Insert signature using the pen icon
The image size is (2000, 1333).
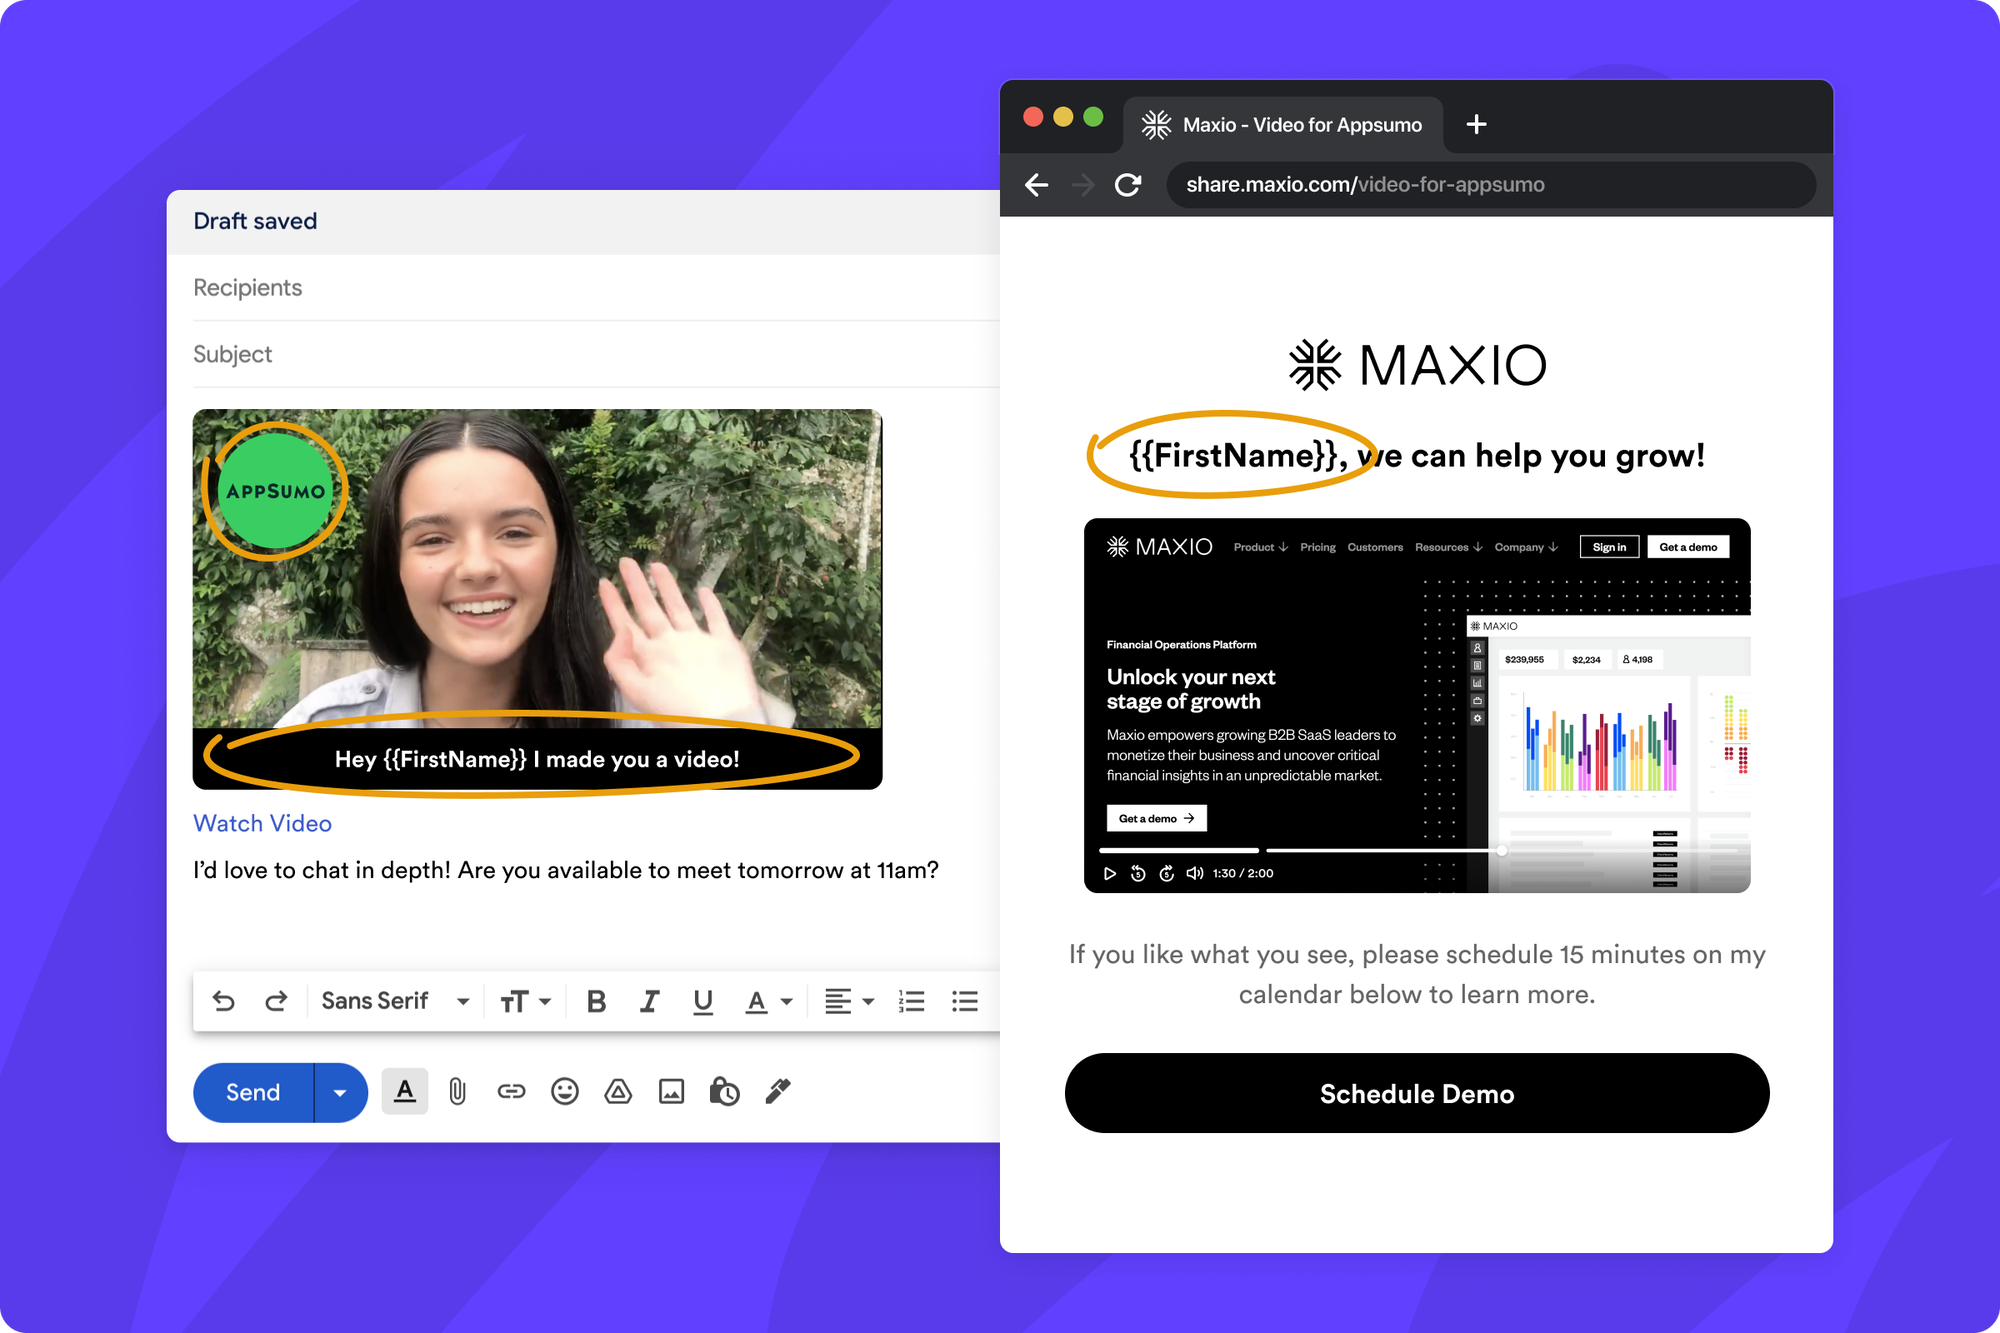pos(778,1091)
